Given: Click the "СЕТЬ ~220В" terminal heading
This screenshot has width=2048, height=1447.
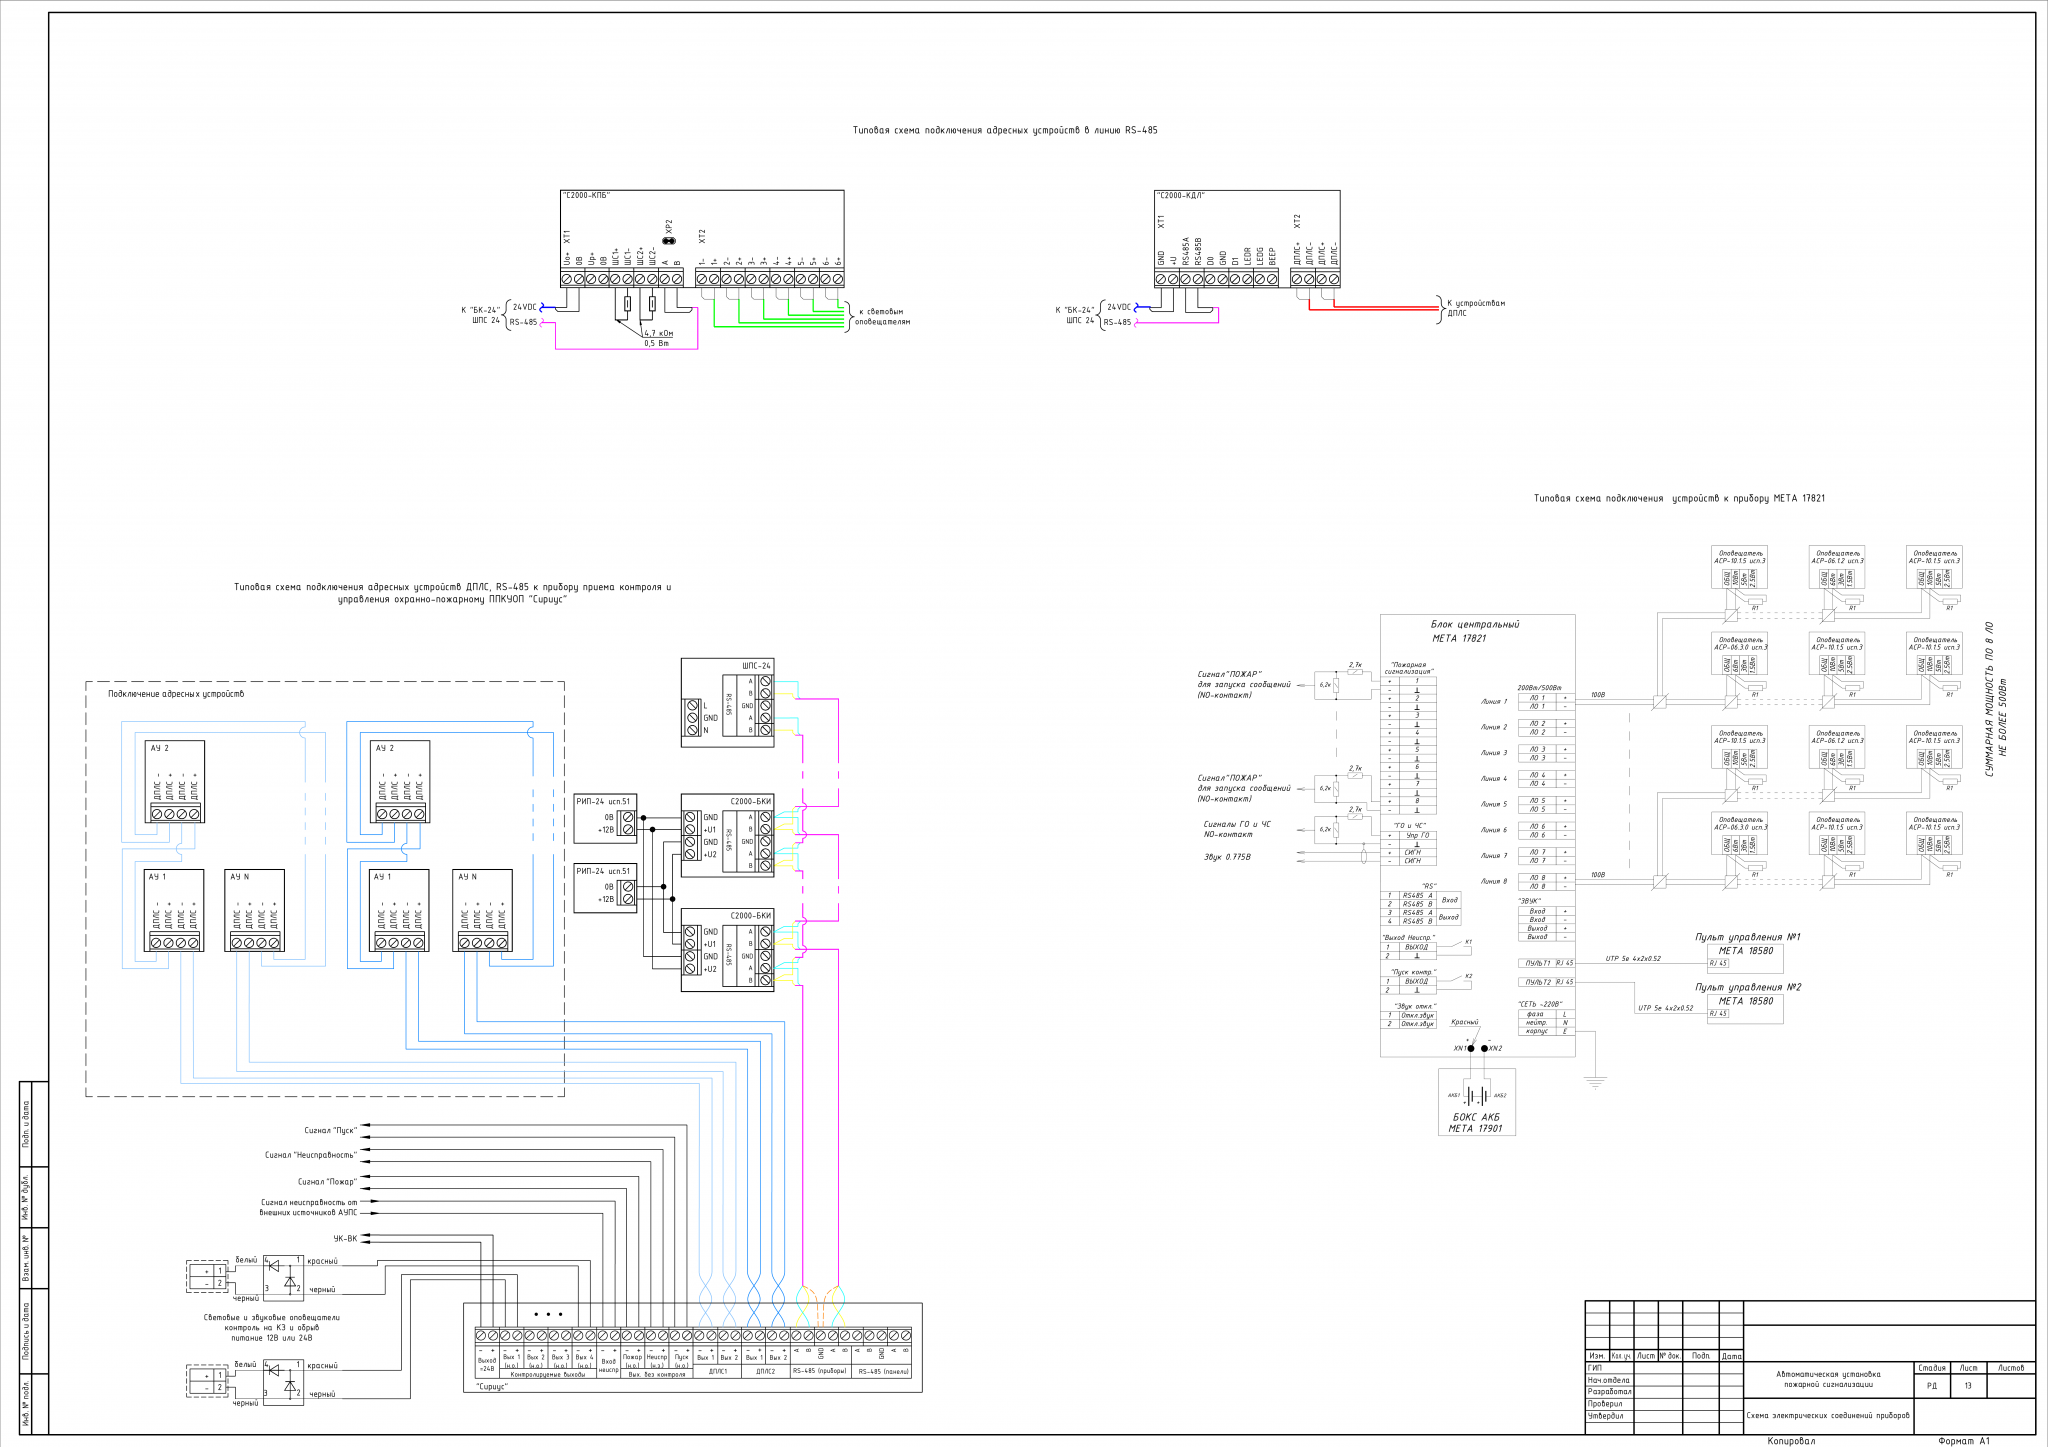Looking at the screenshot, I should point(1540,1004).
